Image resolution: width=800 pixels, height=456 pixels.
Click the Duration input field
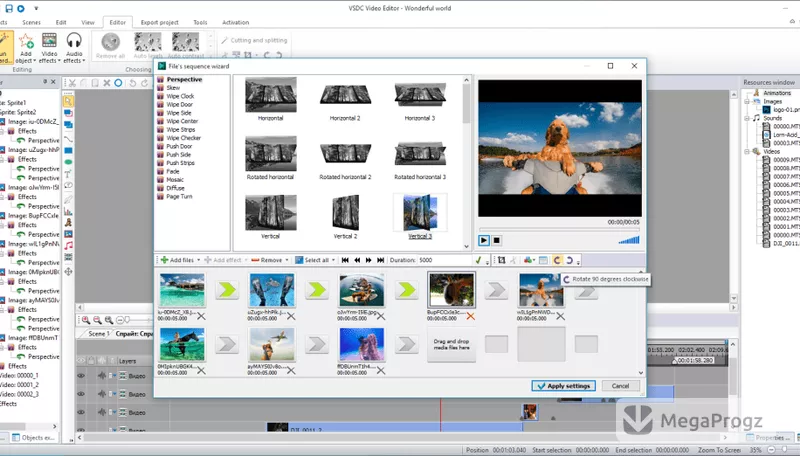pyautogui.click(x=444, y=260)
